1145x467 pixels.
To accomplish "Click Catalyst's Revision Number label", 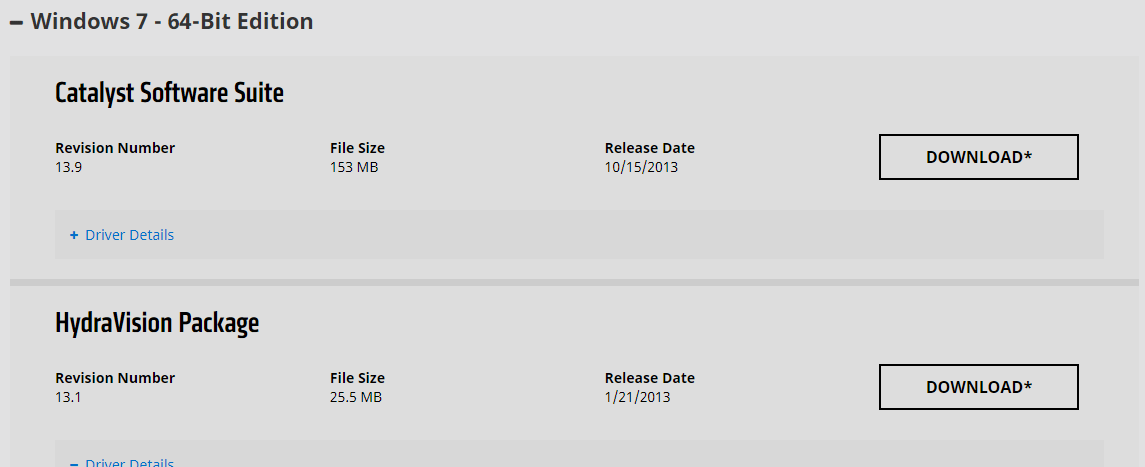I will tap(115, 148).
